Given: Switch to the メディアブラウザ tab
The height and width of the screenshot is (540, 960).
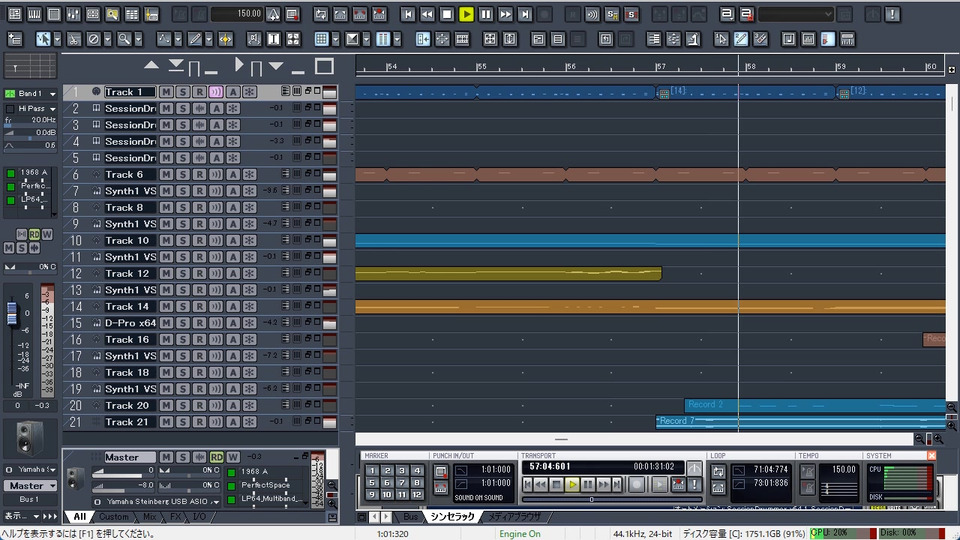Looking at the screenshot, I should 513,517.
